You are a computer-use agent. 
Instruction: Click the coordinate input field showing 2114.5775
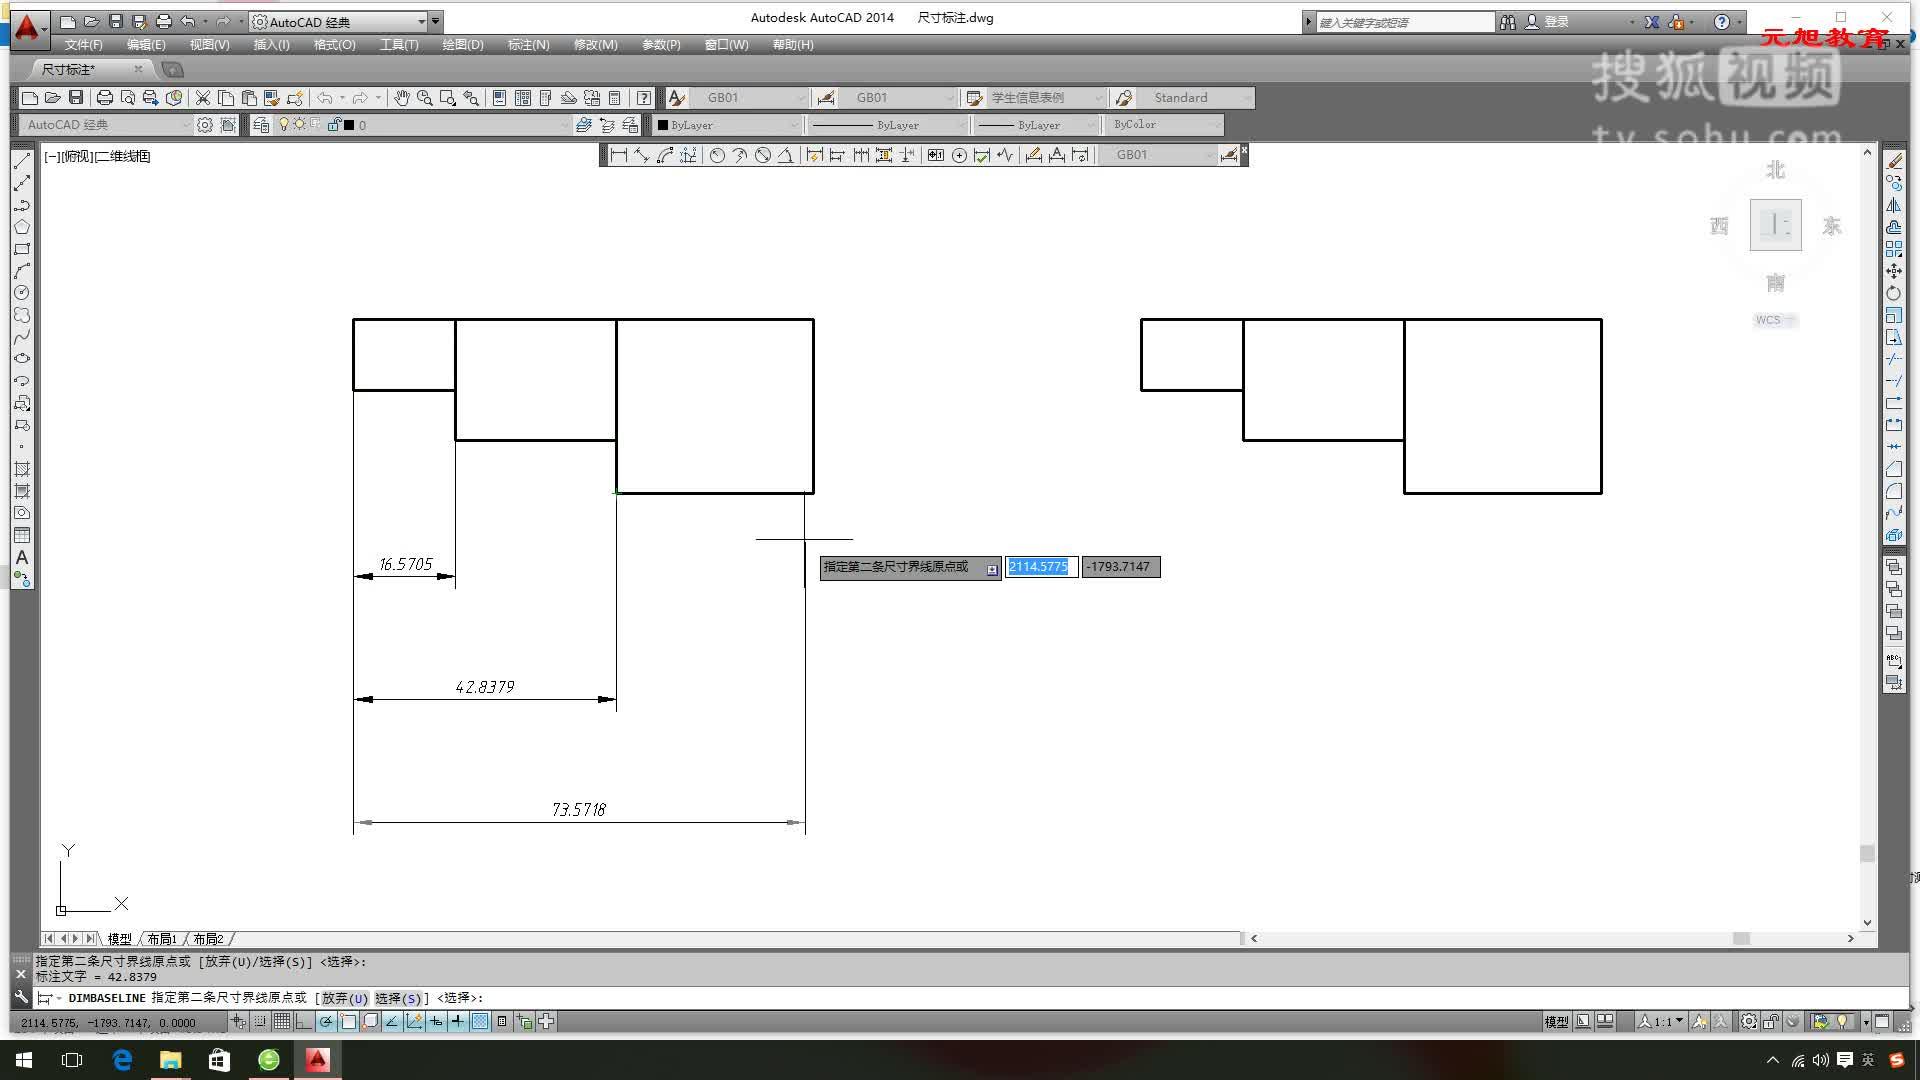(x=1040, y=567)
